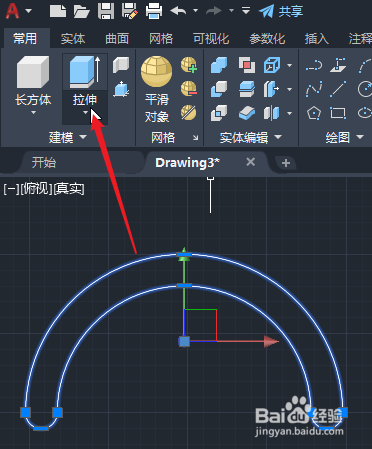Switch to the 曲面 ribbon tab
This screenshot has width=372, height=449.
(117, 39)
